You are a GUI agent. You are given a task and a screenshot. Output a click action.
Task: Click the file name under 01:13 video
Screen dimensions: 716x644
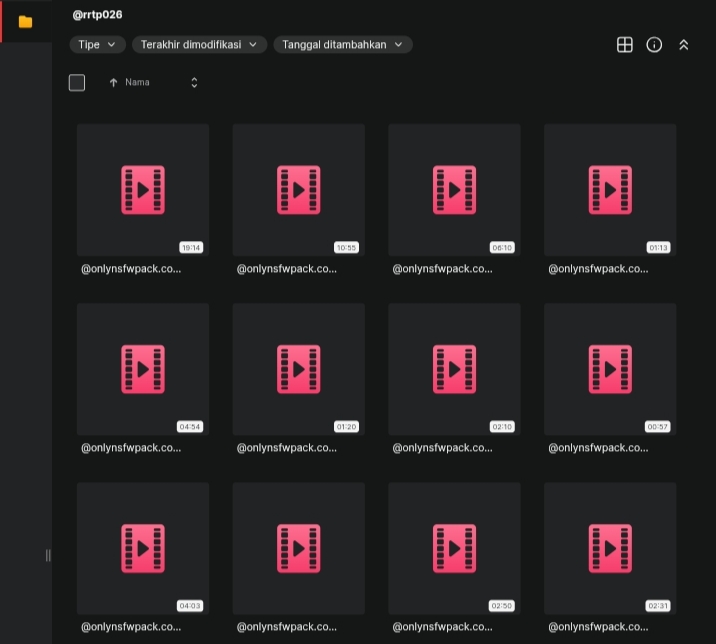[x=598, y=269]
